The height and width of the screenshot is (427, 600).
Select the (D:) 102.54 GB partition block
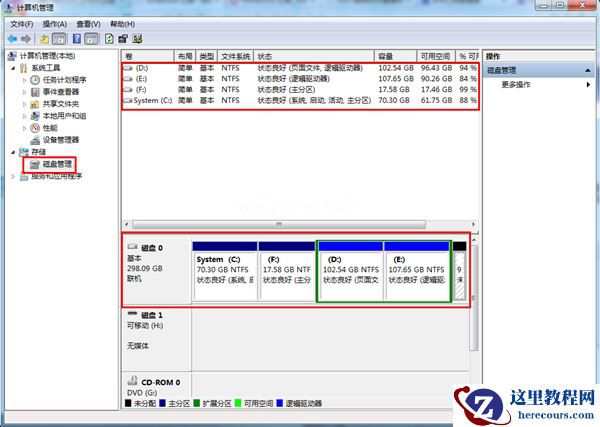point(351,271)
